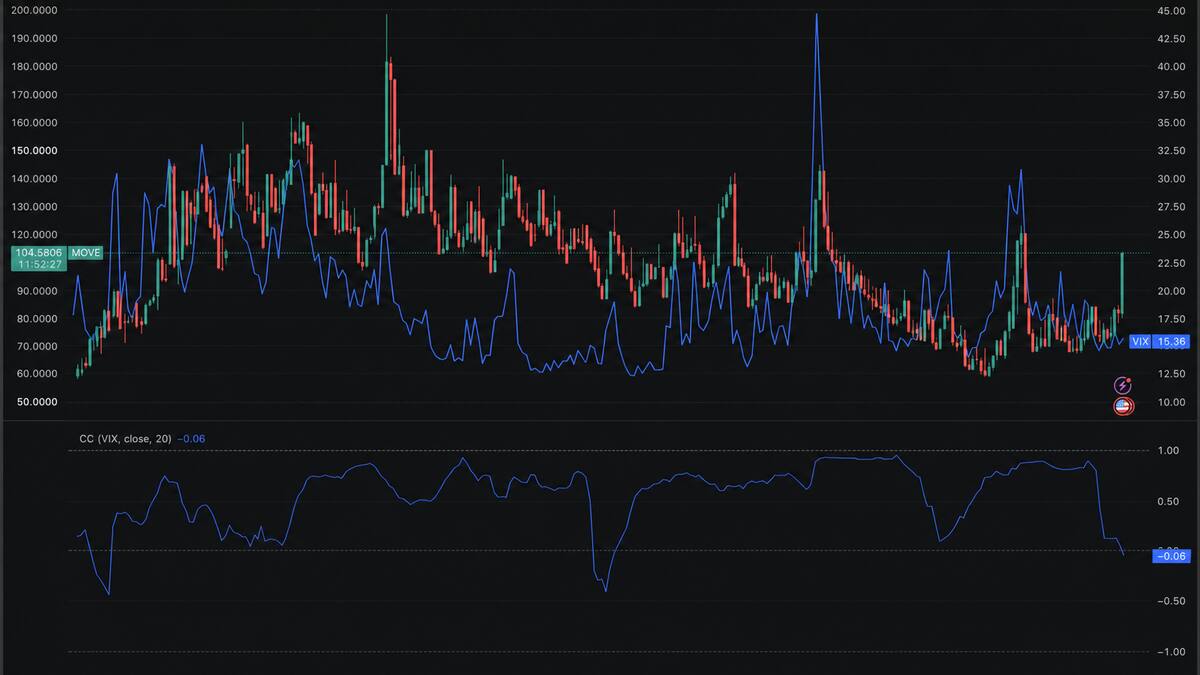Click the 0.50 correlation scale label

[x=1168, y=501]
